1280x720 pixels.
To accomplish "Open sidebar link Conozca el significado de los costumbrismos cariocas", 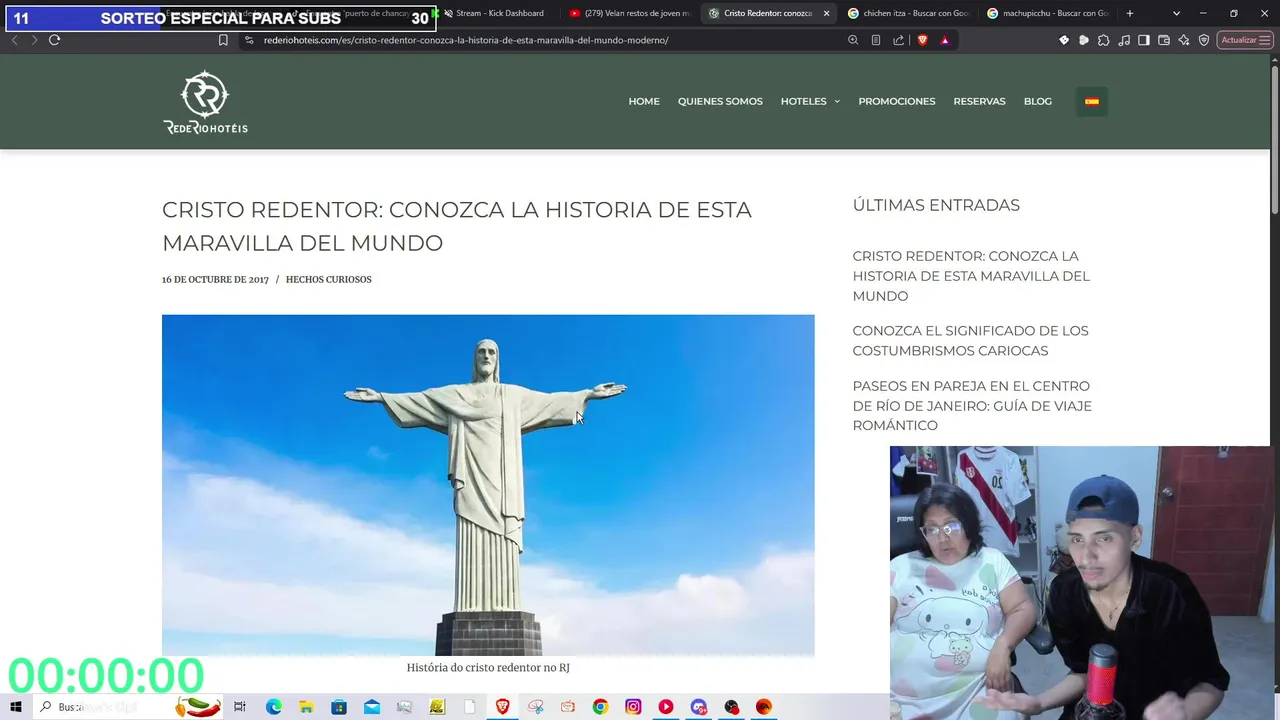I will coord(970,341).
